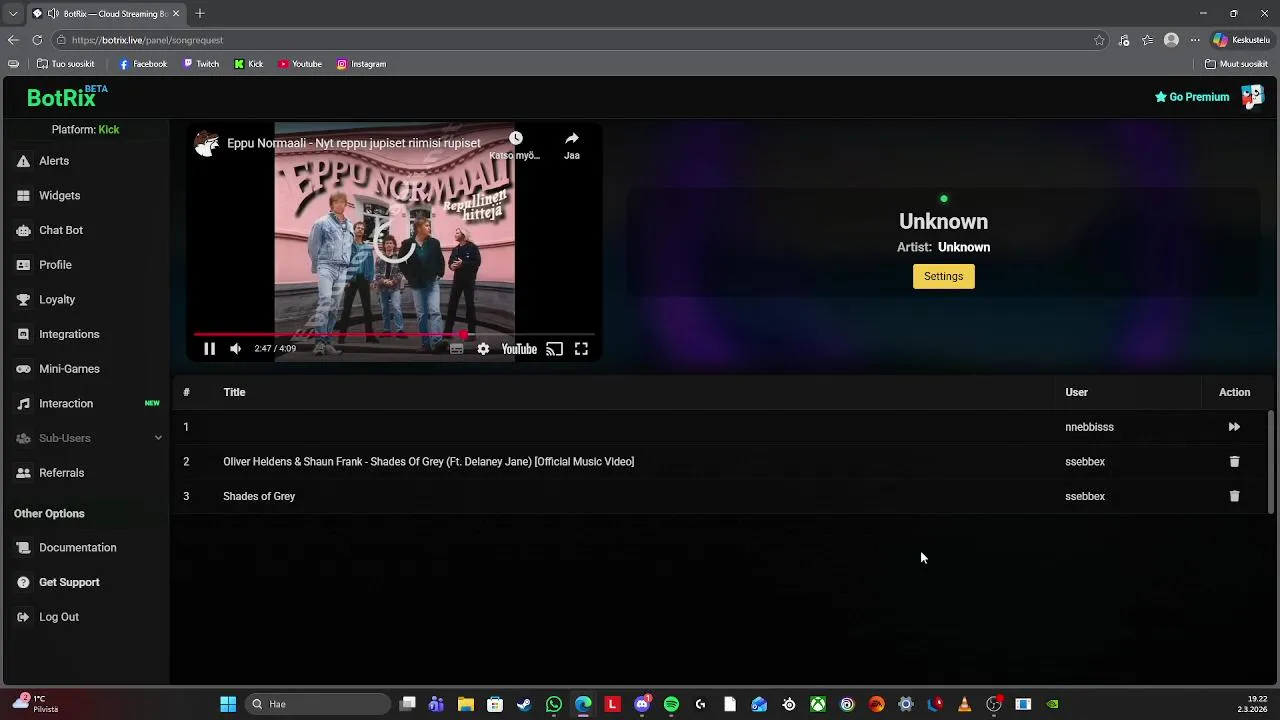
Task: Open the tab search dropdown
Action: click(x=12, y=13)
